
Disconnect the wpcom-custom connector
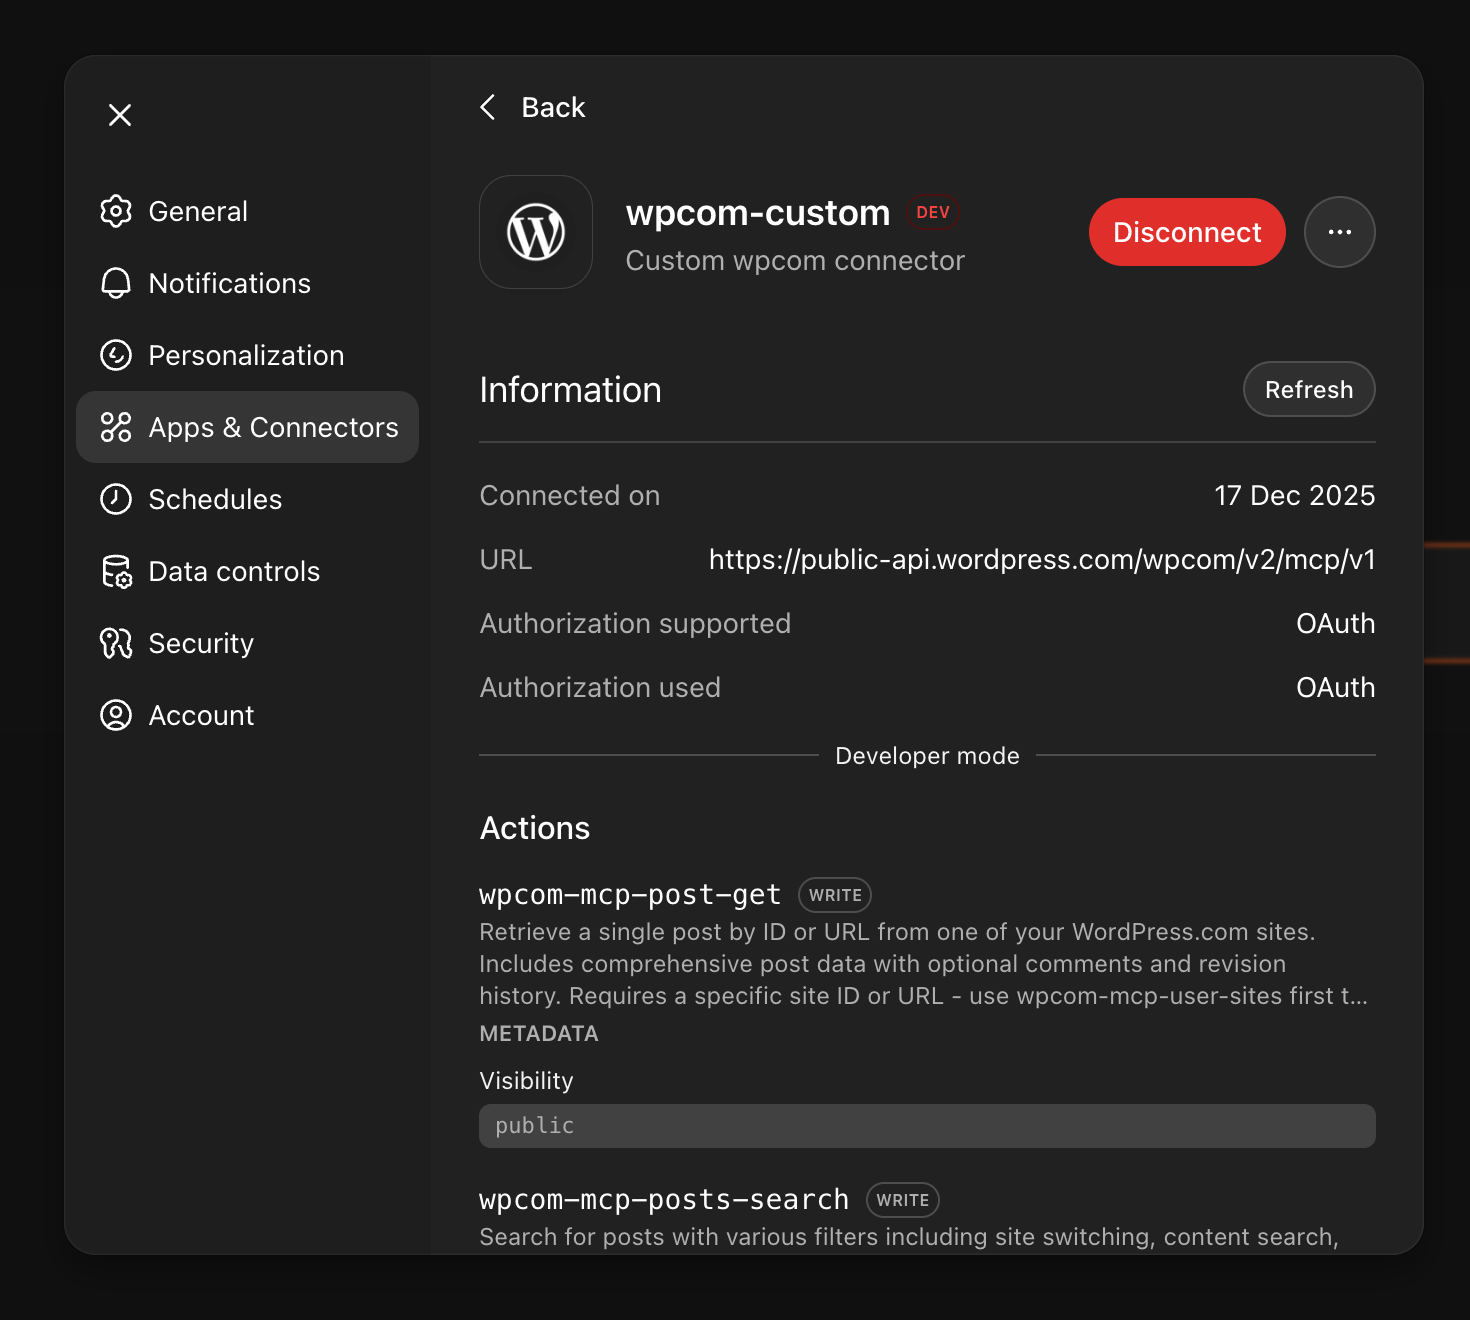click(x=1187, y=232)
